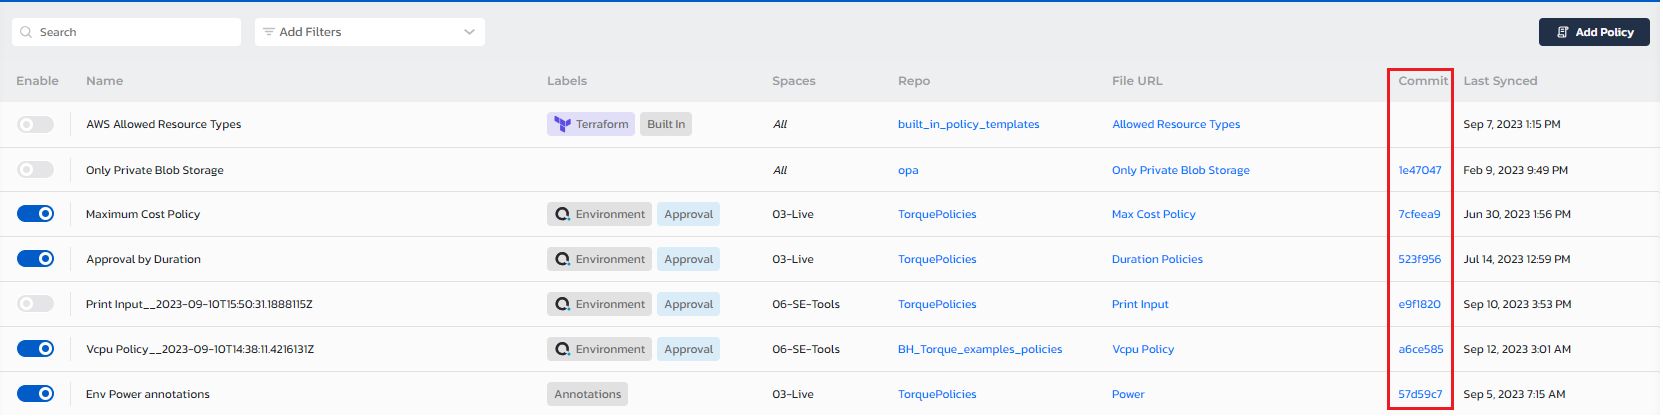Open the Duration Policies file link
1663x416 pixels.
point(1157,259)
